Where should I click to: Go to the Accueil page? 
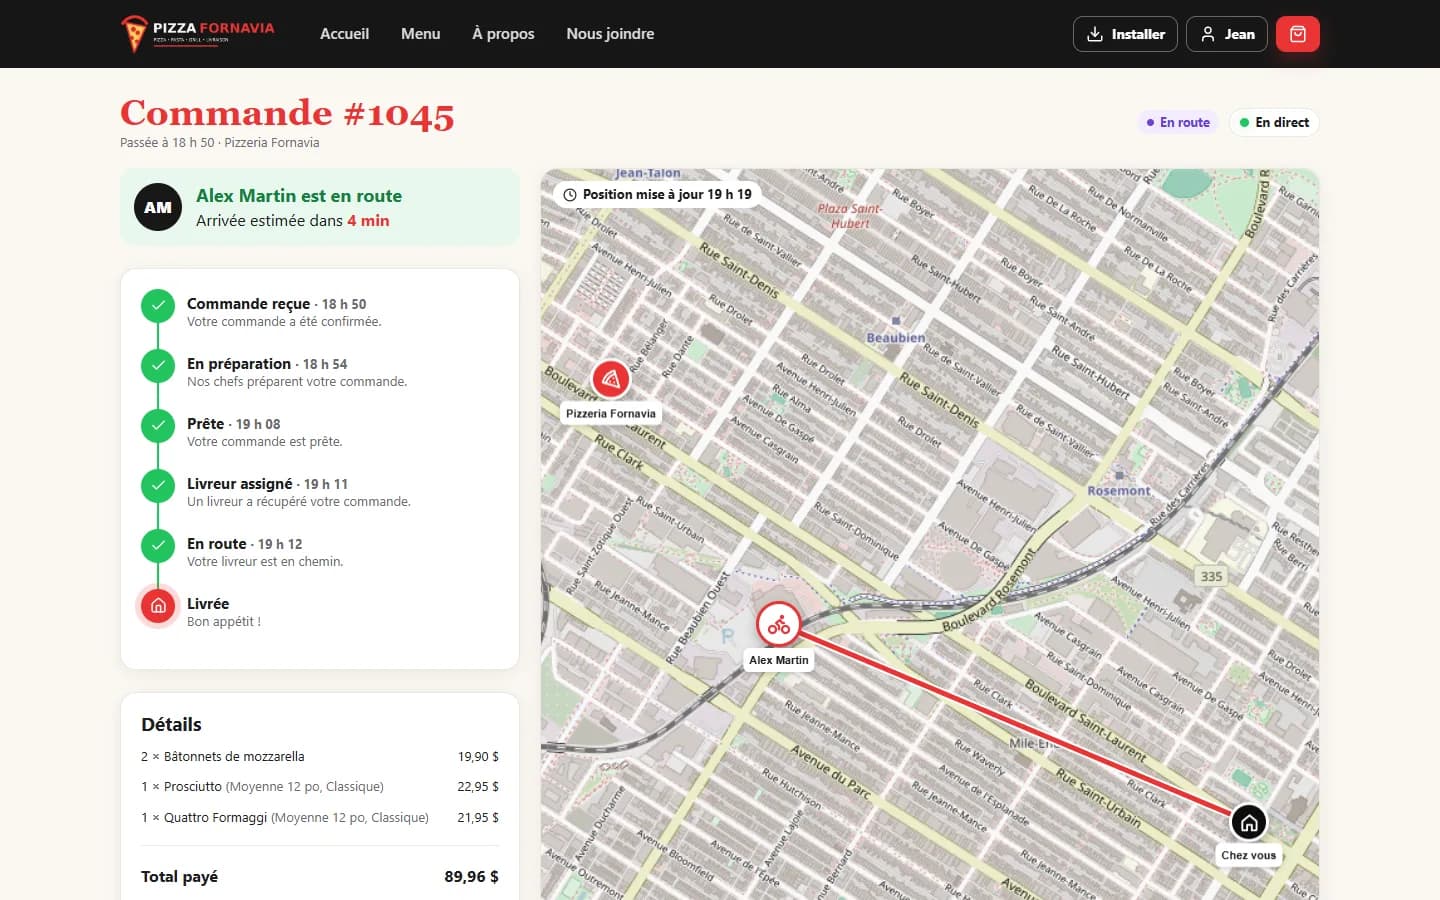click(344, 34)
